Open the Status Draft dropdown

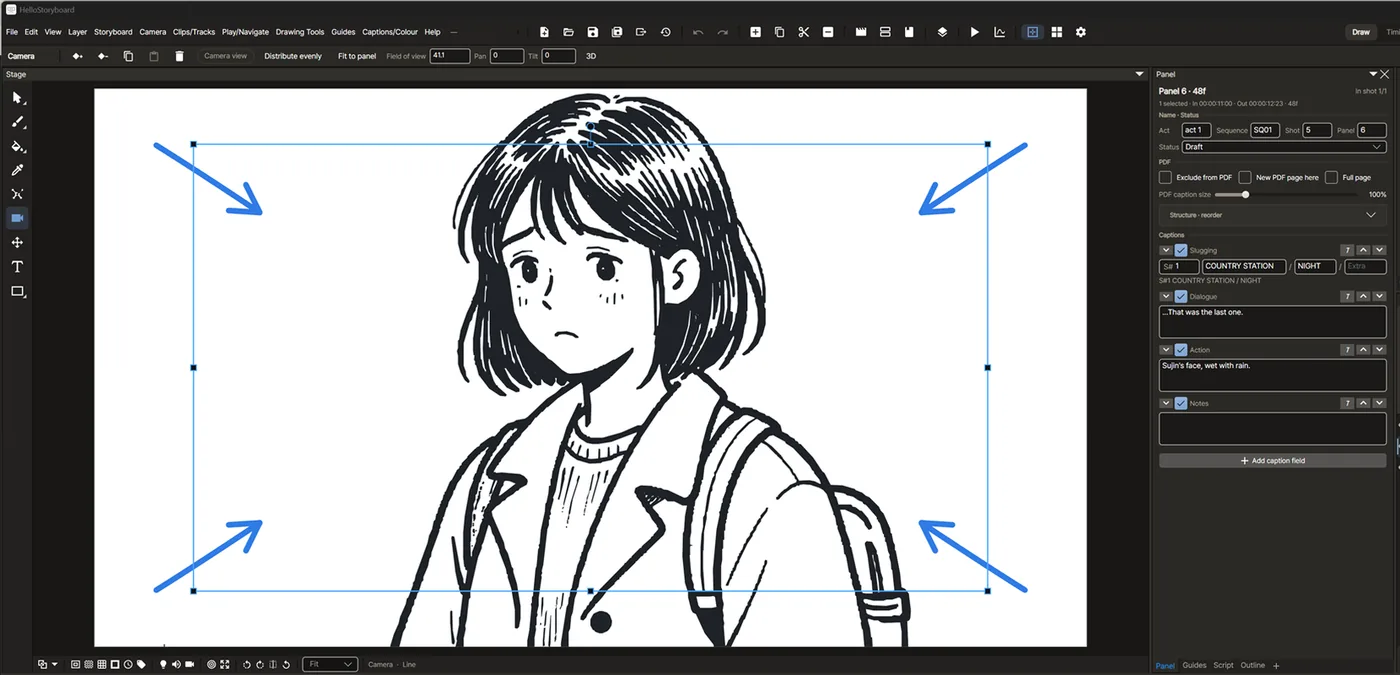tap(1284, 147)
